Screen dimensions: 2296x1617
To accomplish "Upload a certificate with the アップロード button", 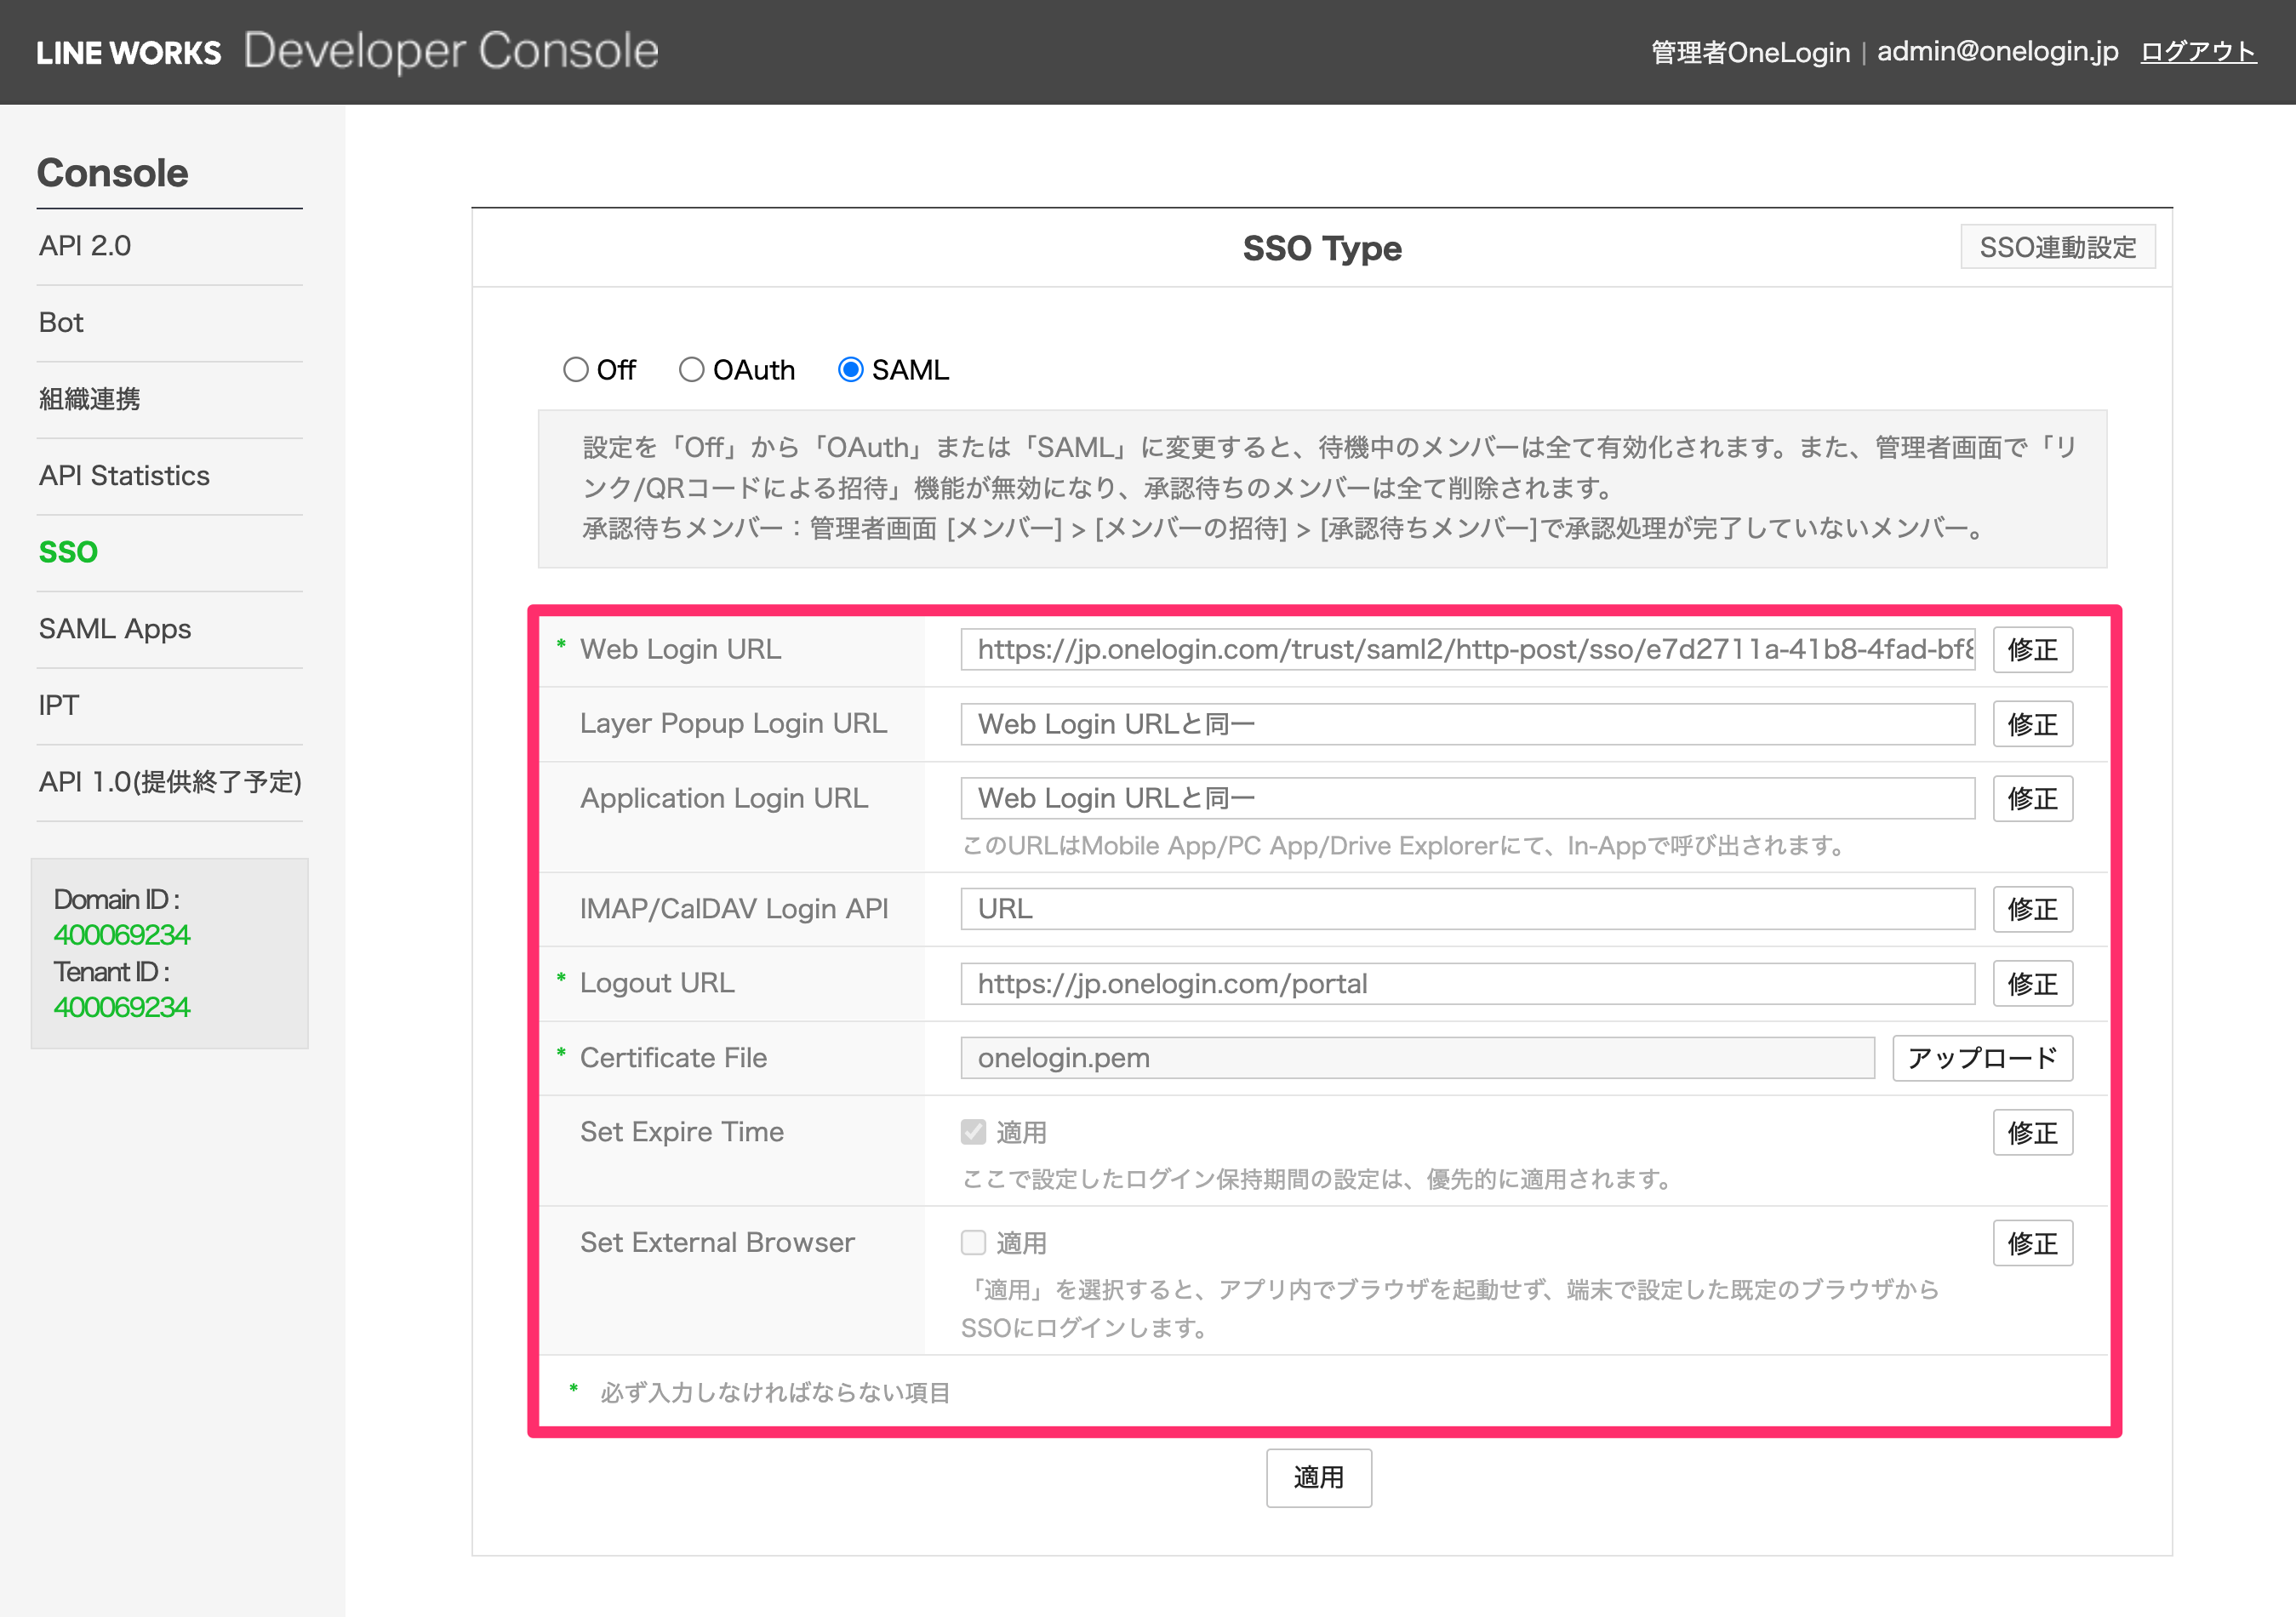I will [x=1982, y=1058].
